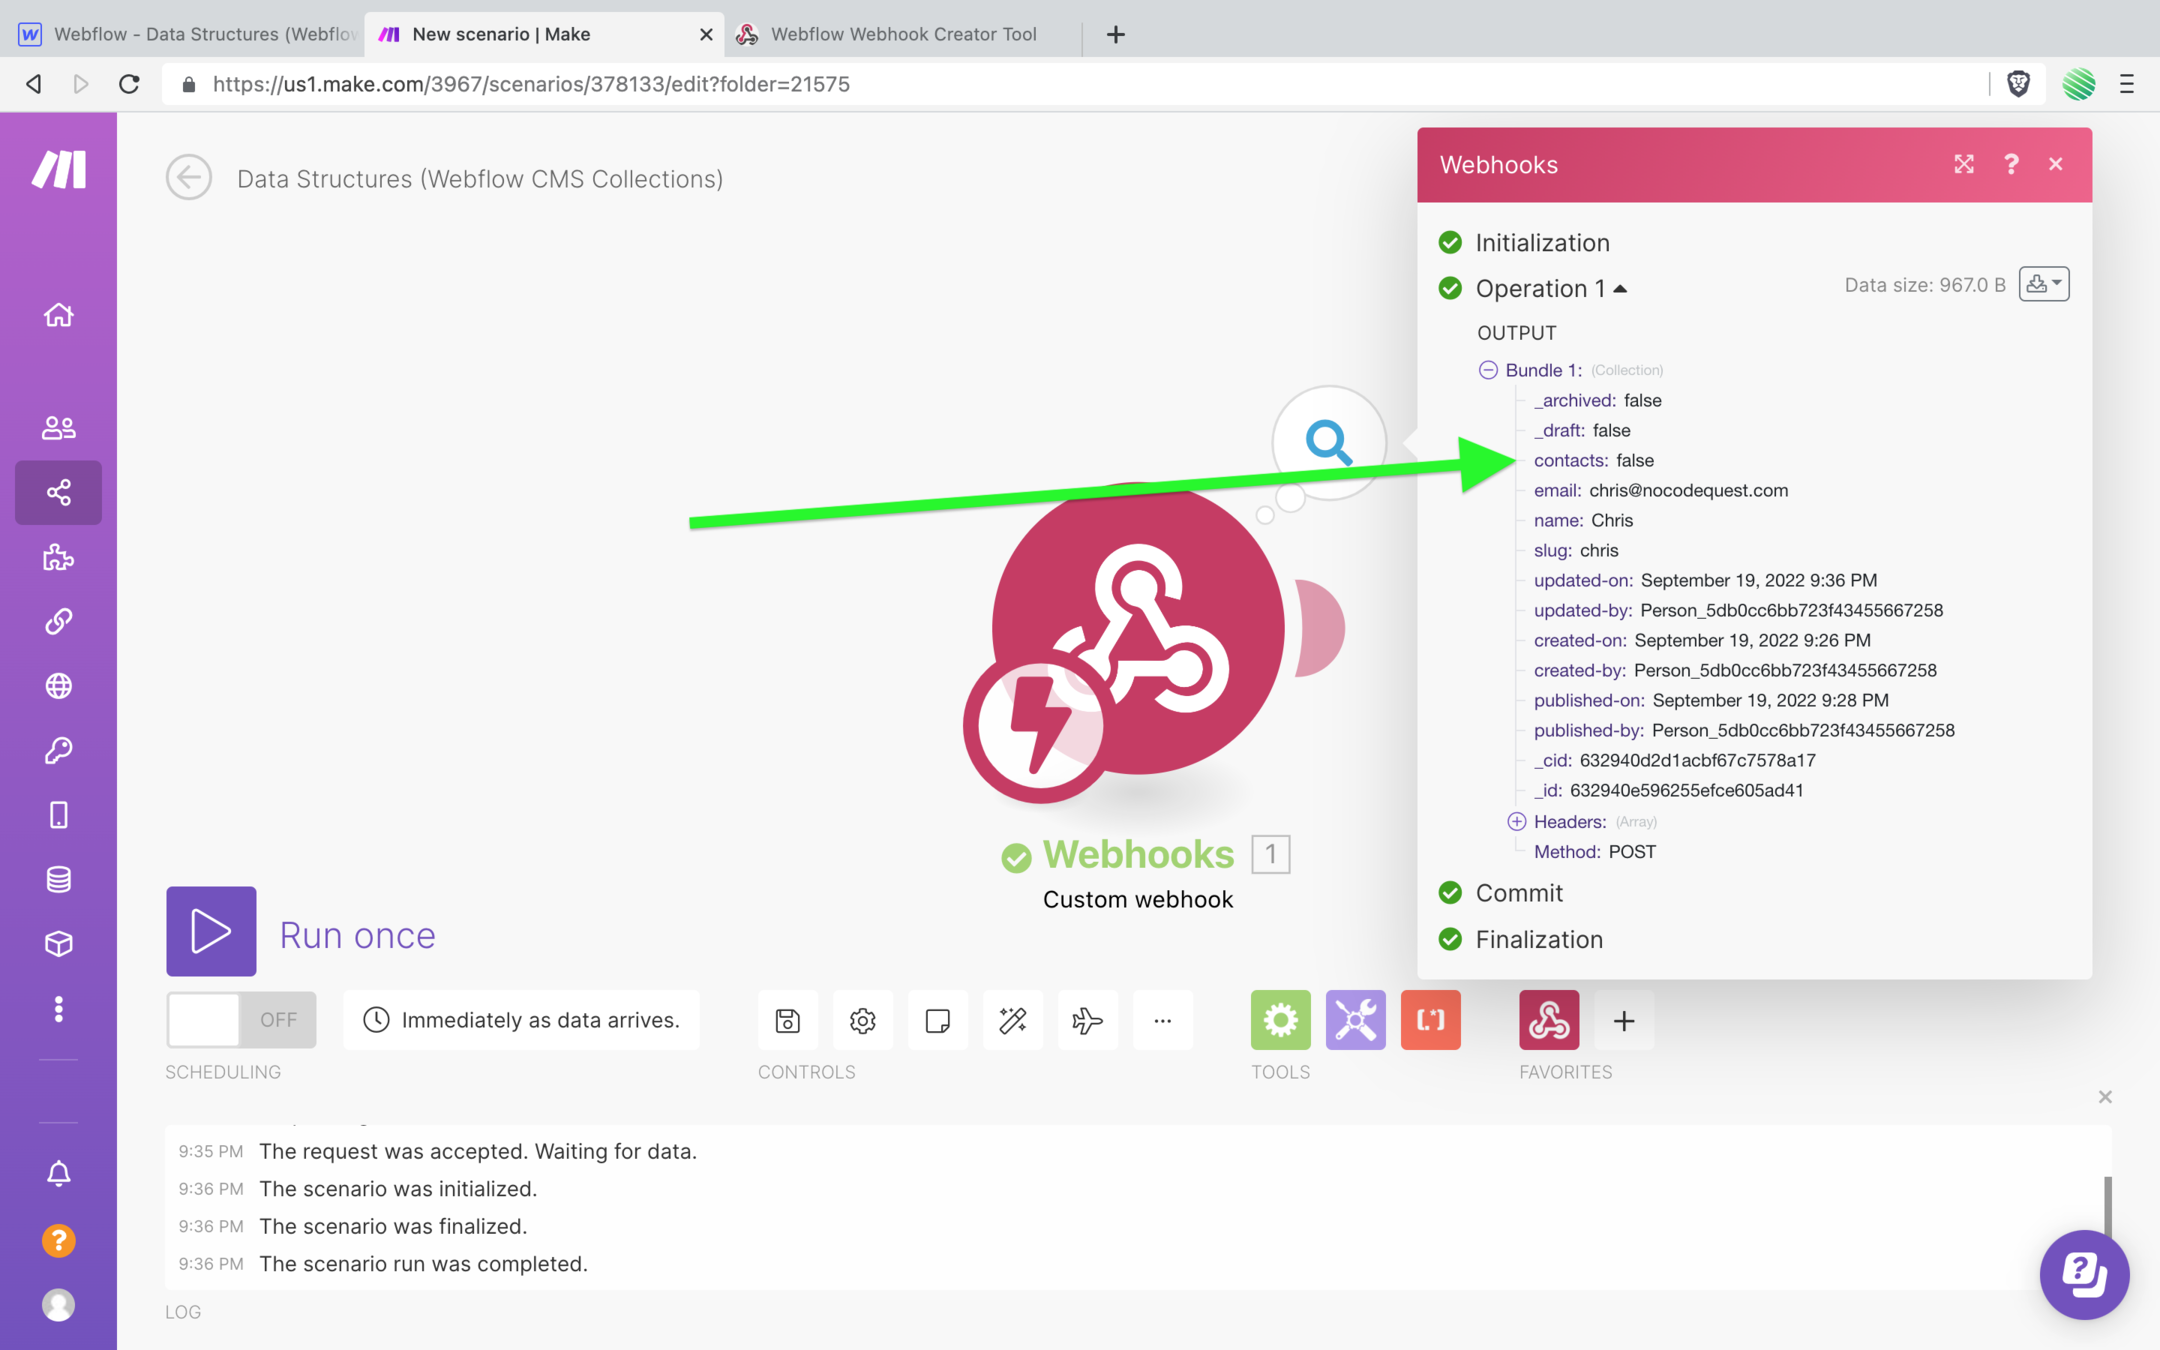Image resolution: width=2160 pixels, height=1350 pixels.
Task: Expand the Headers array
Action: (x=1516, y=821)
